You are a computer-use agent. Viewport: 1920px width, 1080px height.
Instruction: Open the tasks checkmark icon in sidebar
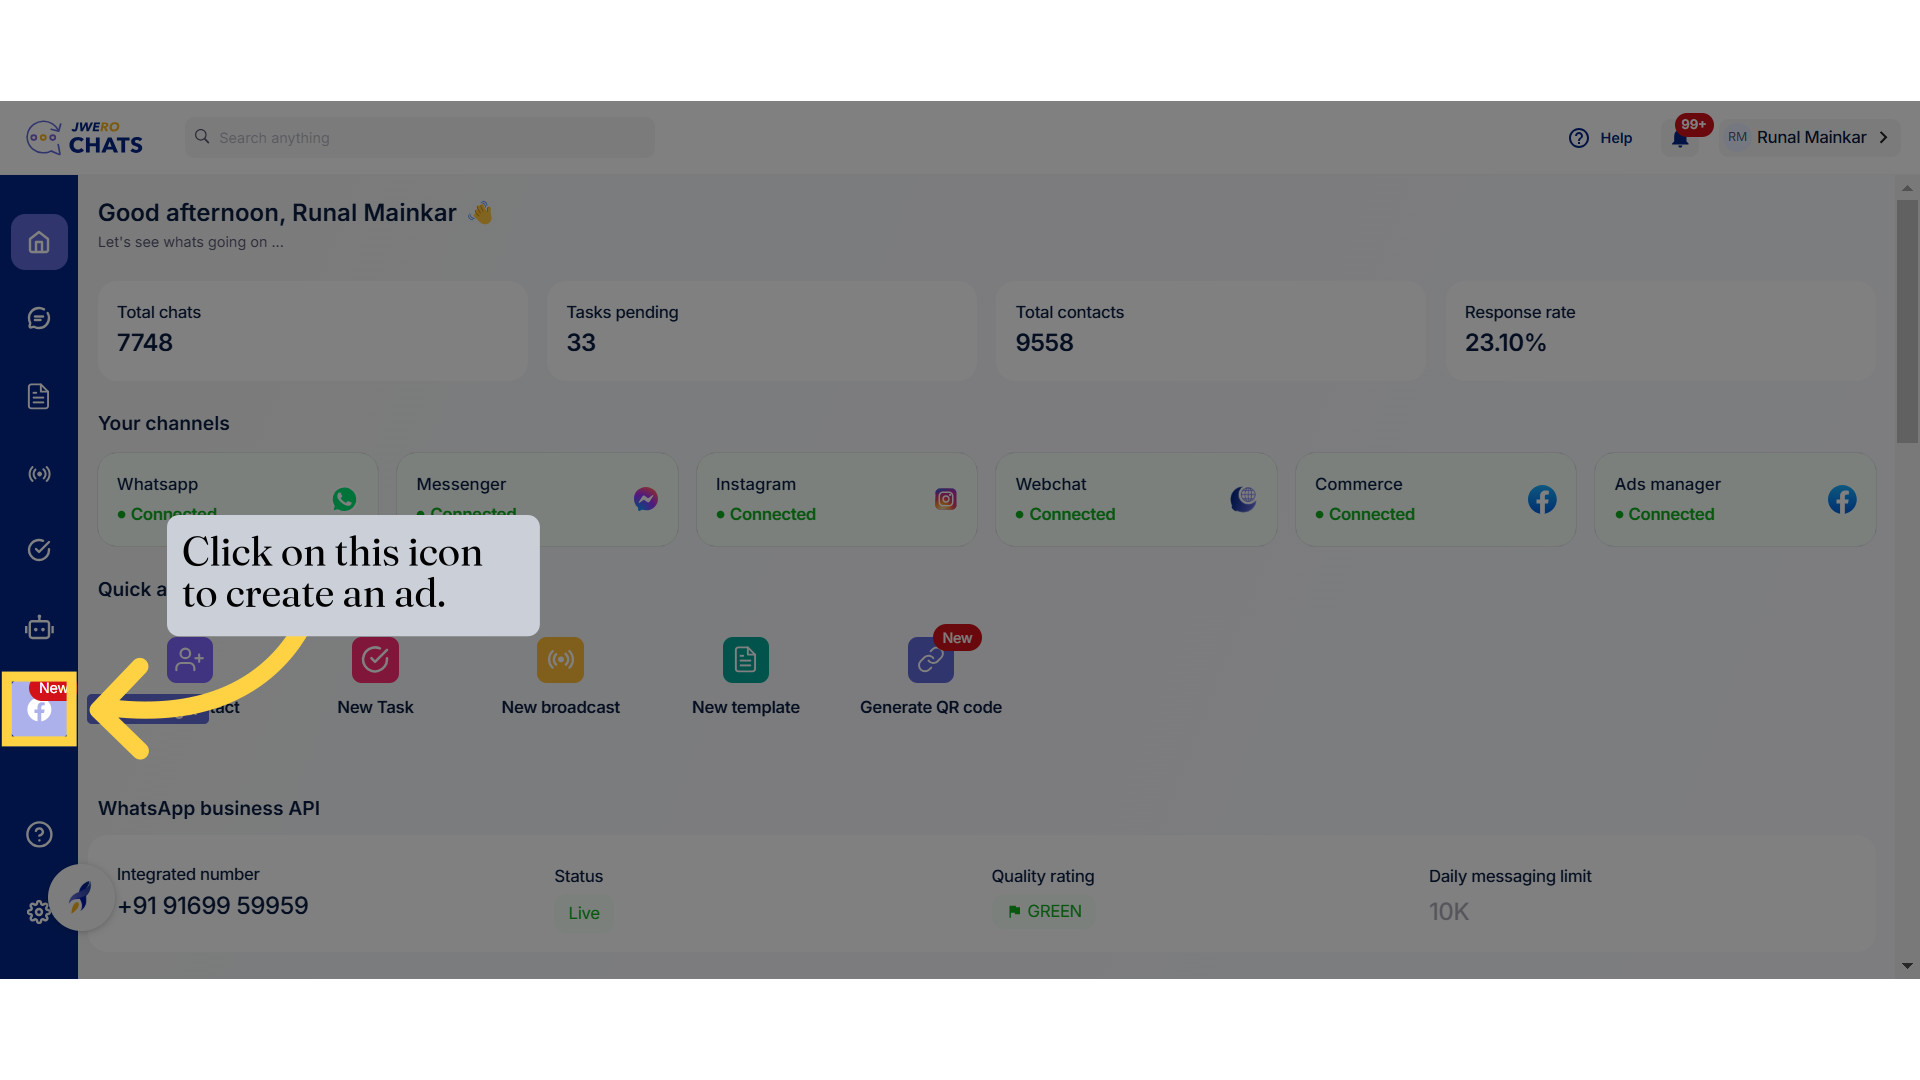tap(39, 550)
